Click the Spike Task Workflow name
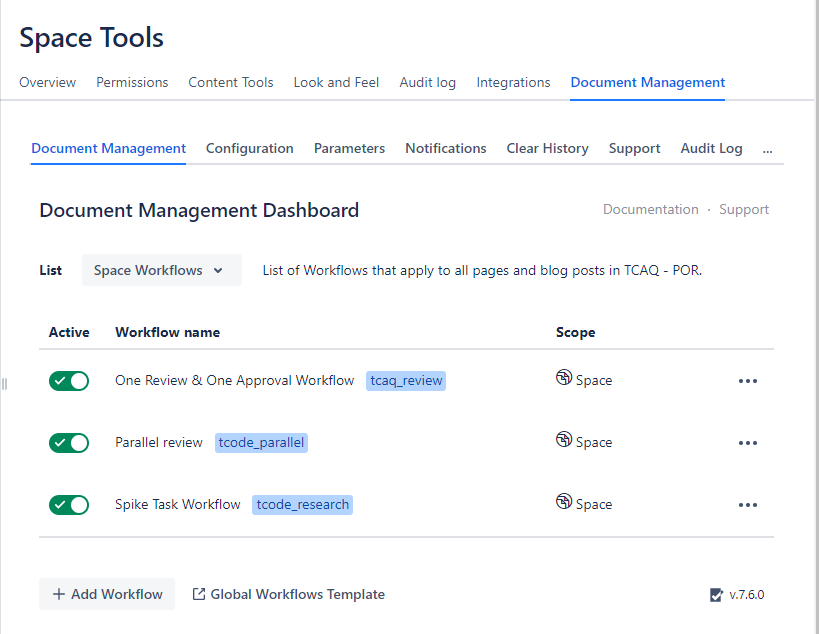 click(x=178, y=504)
